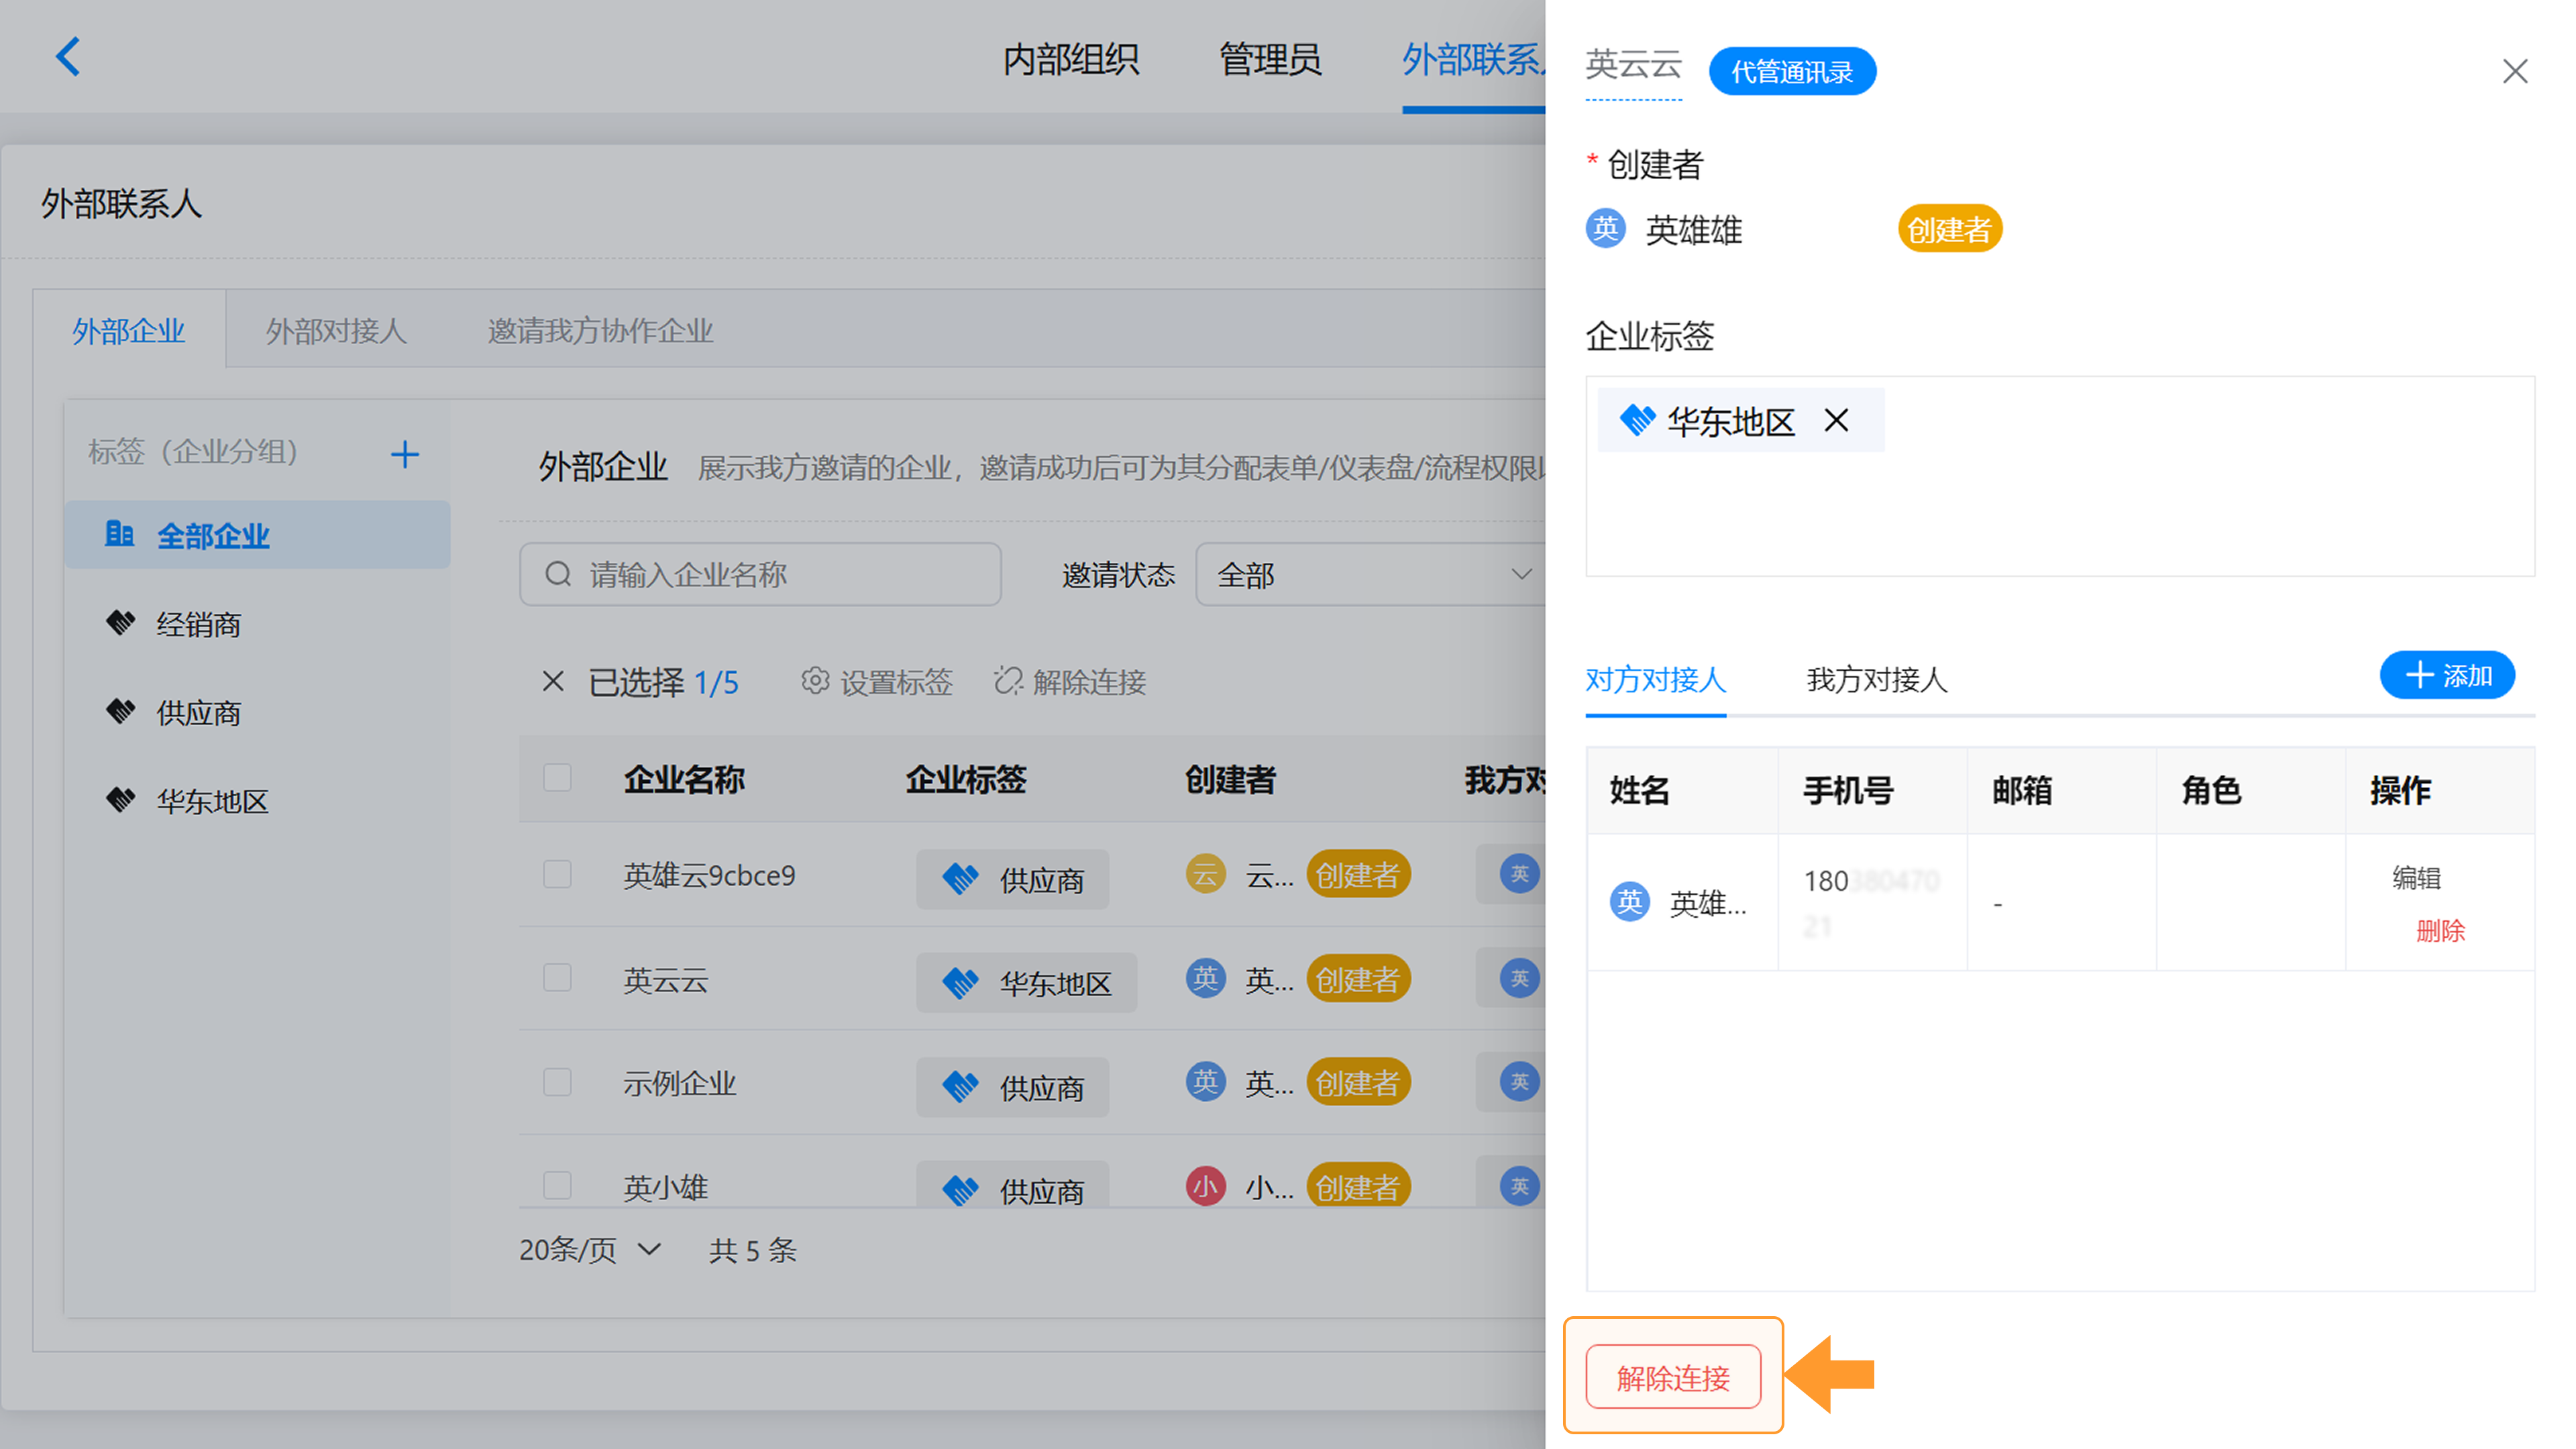2576x1449 pixels.
Task: Click inside the 企业标签 tag input area
Action: pos(2060,476)
